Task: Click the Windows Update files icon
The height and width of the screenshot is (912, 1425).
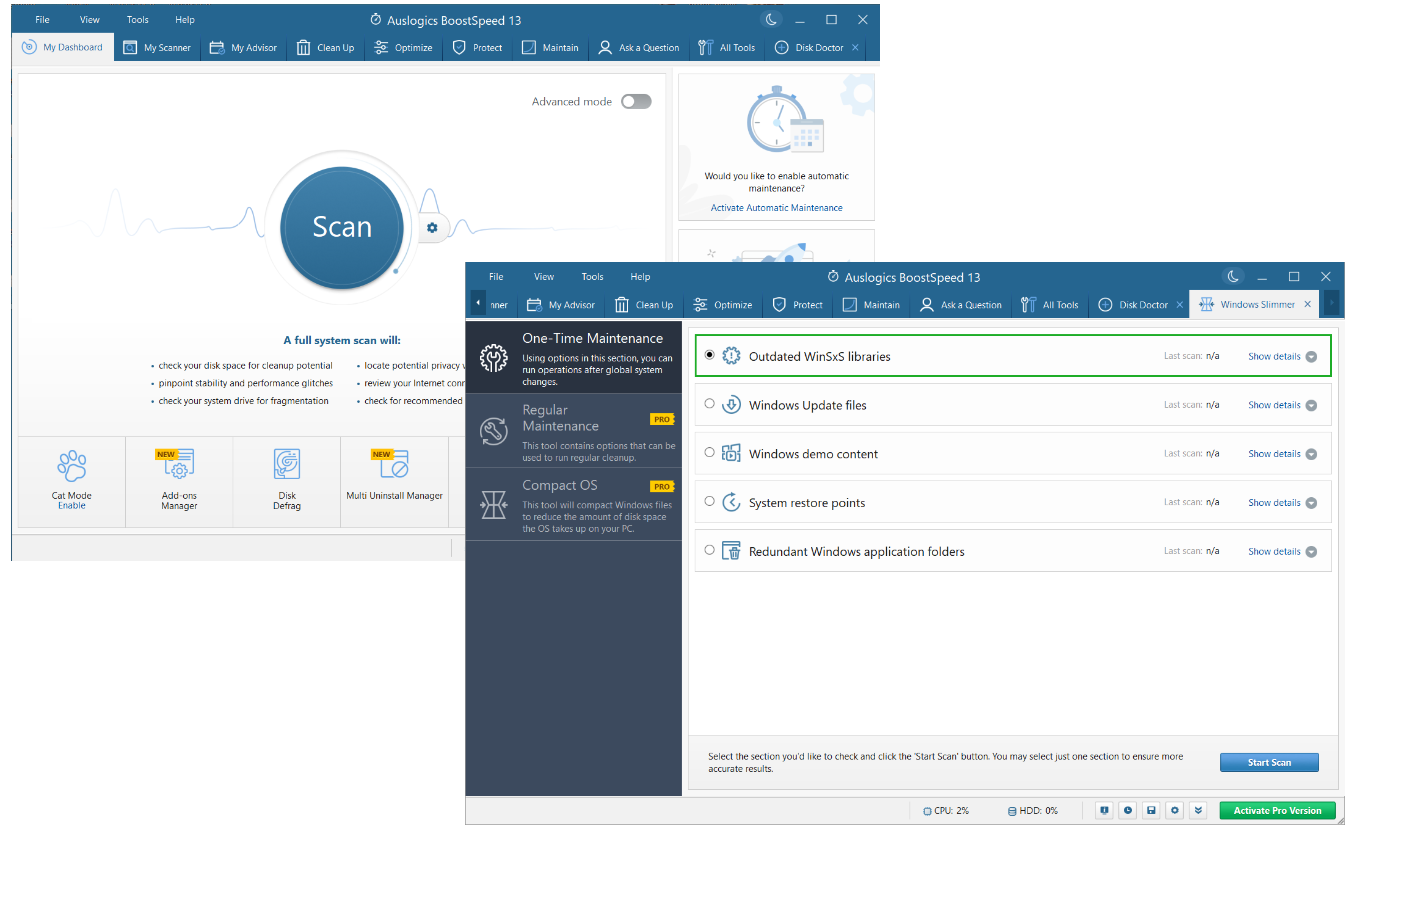Action: [731, 405]
